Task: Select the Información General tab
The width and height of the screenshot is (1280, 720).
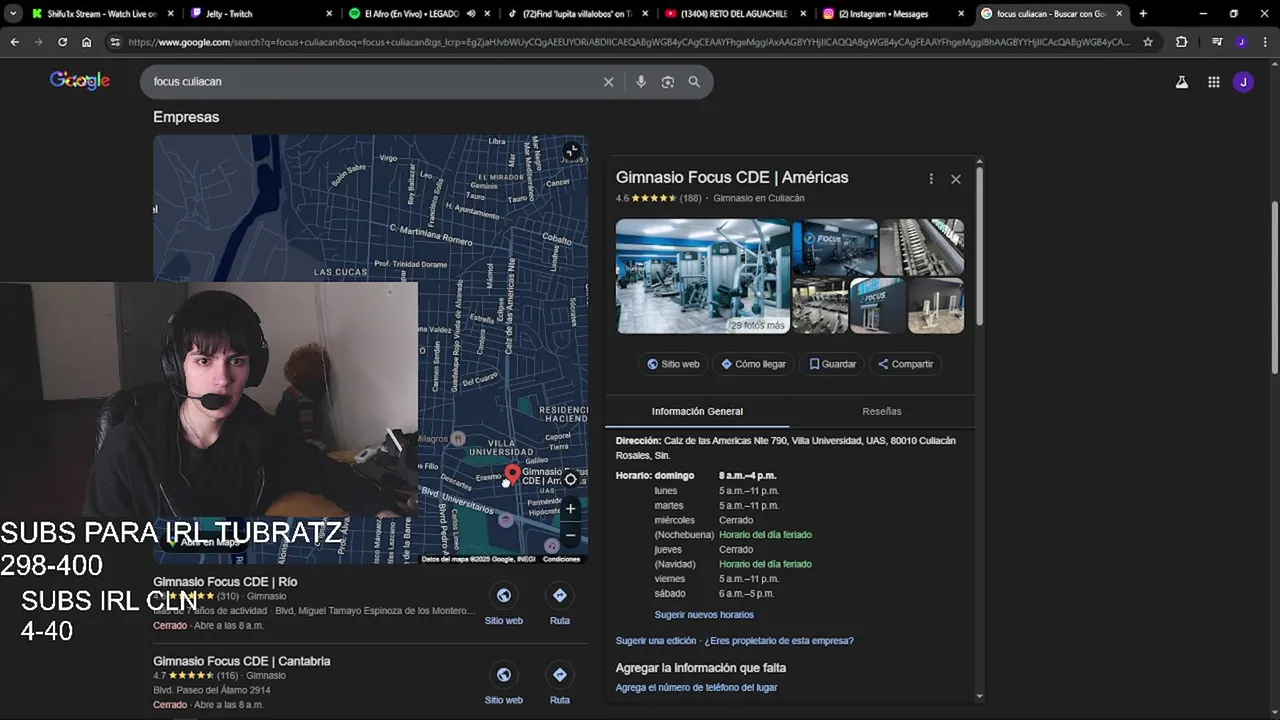Action: pyautogui.click(x=697, y=411)
